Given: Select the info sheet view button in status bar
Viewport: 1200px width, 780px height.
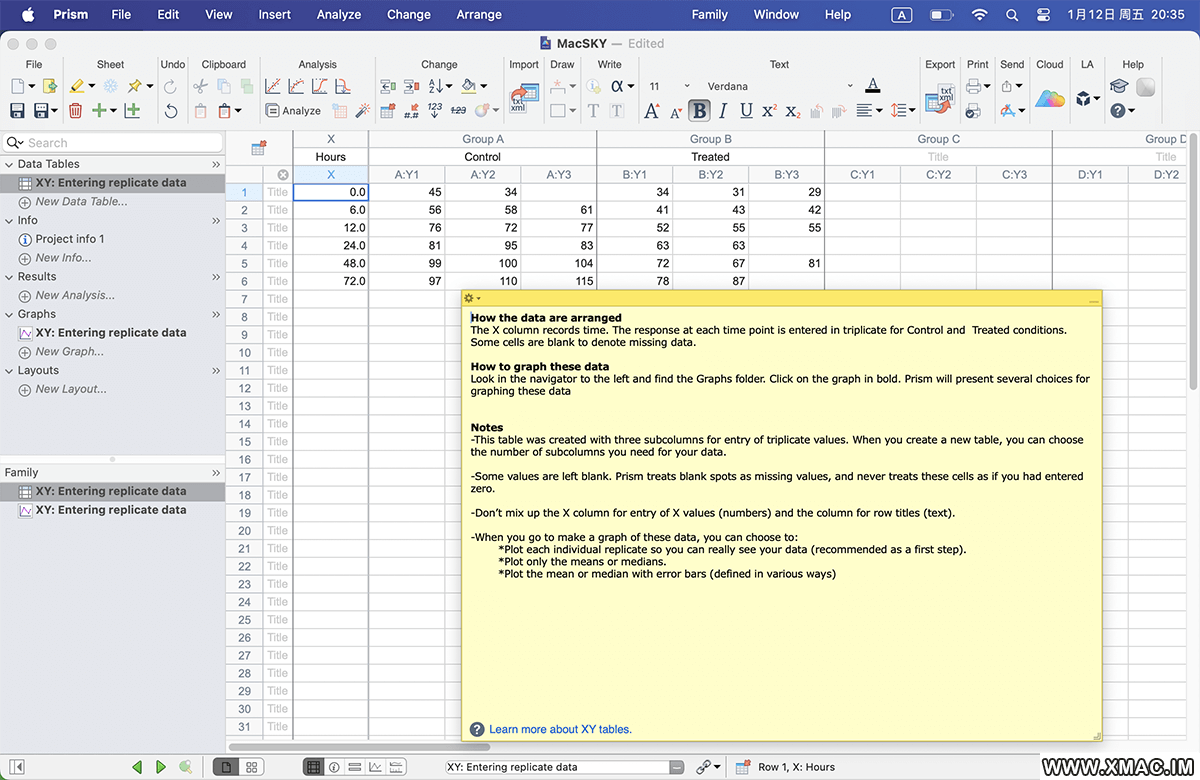Looking at the screenshot, I should click(334, 767).
